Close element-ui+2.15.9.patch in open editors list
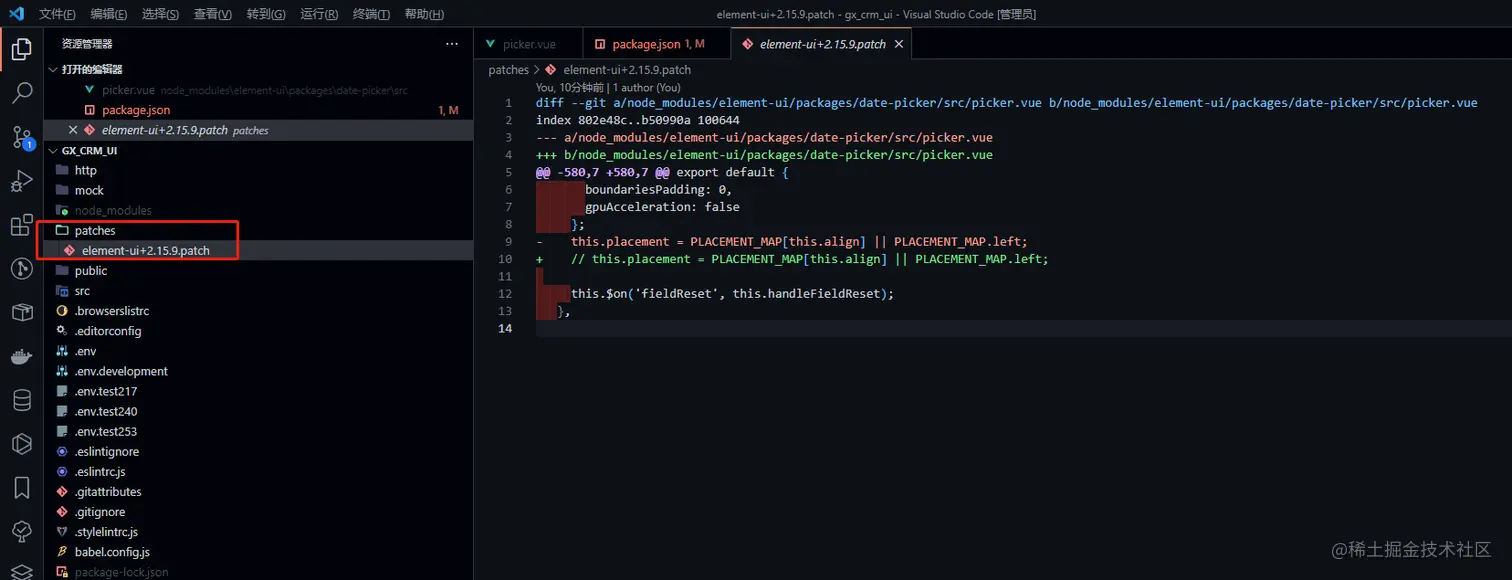The width and height of the screenshot is (1512, 580). (72, 130)
